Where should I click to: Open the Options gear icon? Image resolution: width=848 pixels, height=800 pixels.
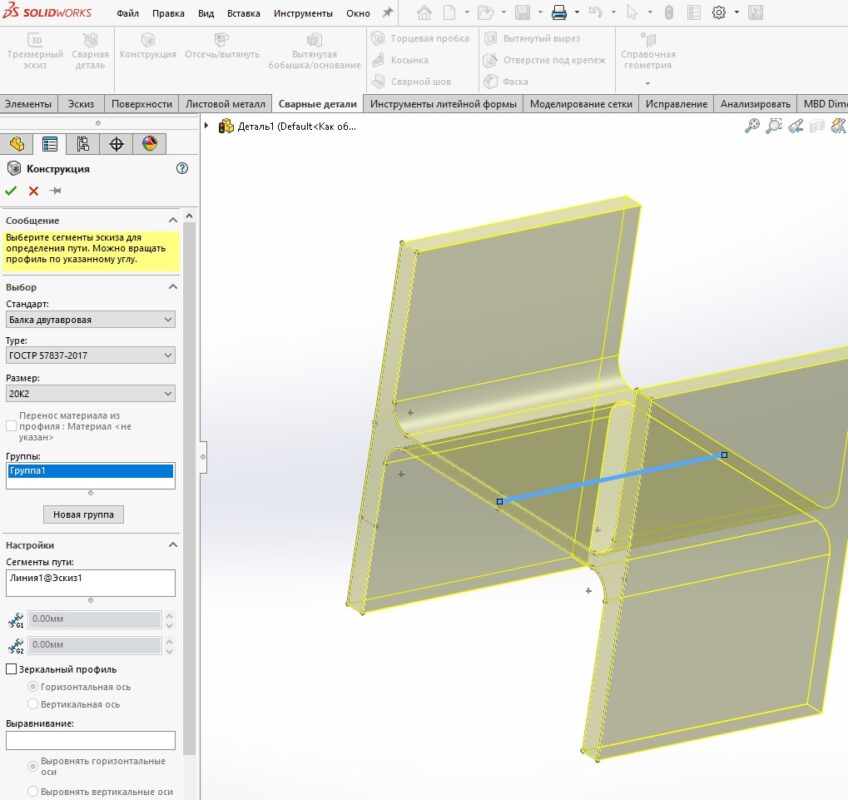coord(719,12)
